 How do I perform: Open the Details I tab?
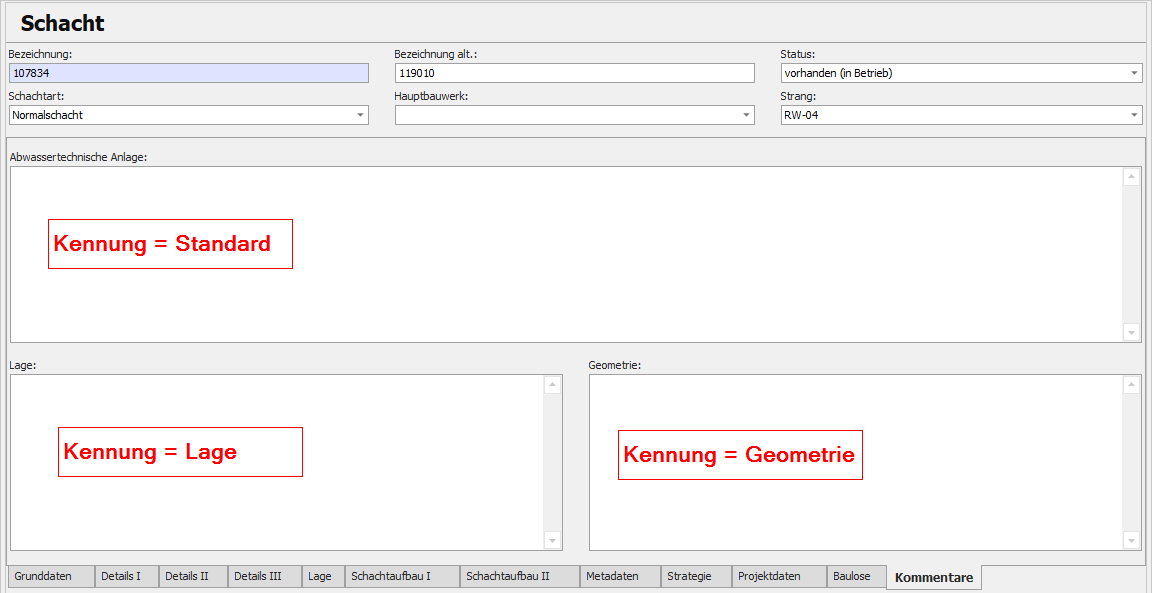coord(121,576)
